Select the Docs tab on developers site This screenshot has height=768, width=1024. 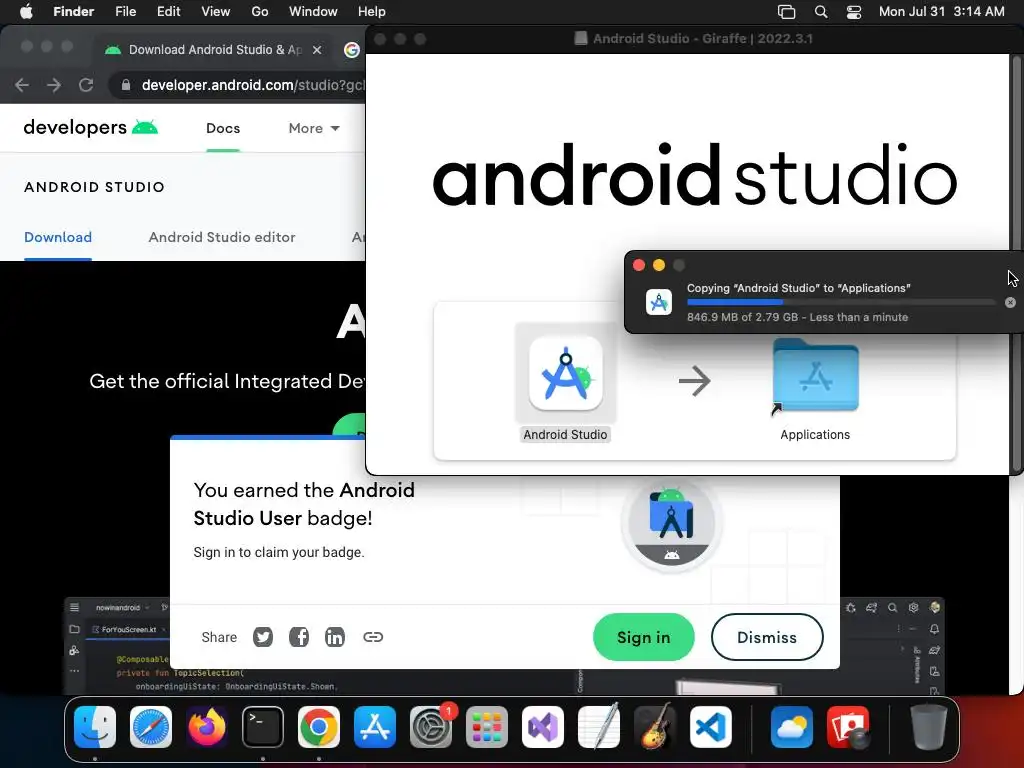[223, 128]
